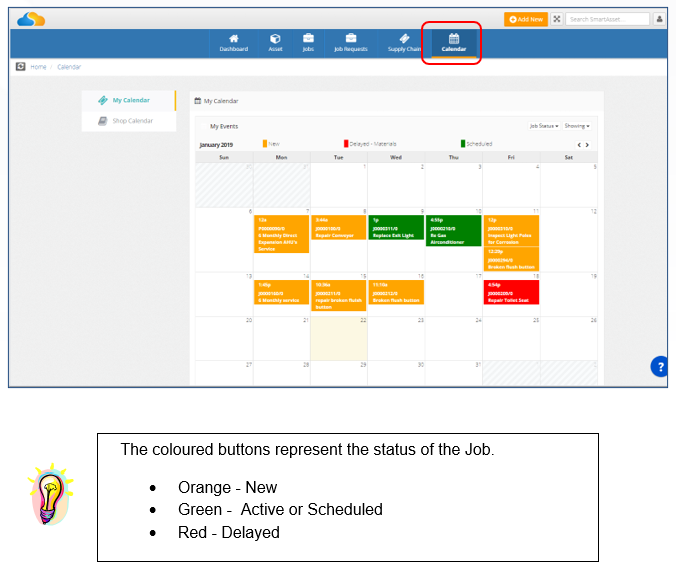The image size is (676, 565).
Task: Open the repair broken flush button event
Action: coord(338,296)
